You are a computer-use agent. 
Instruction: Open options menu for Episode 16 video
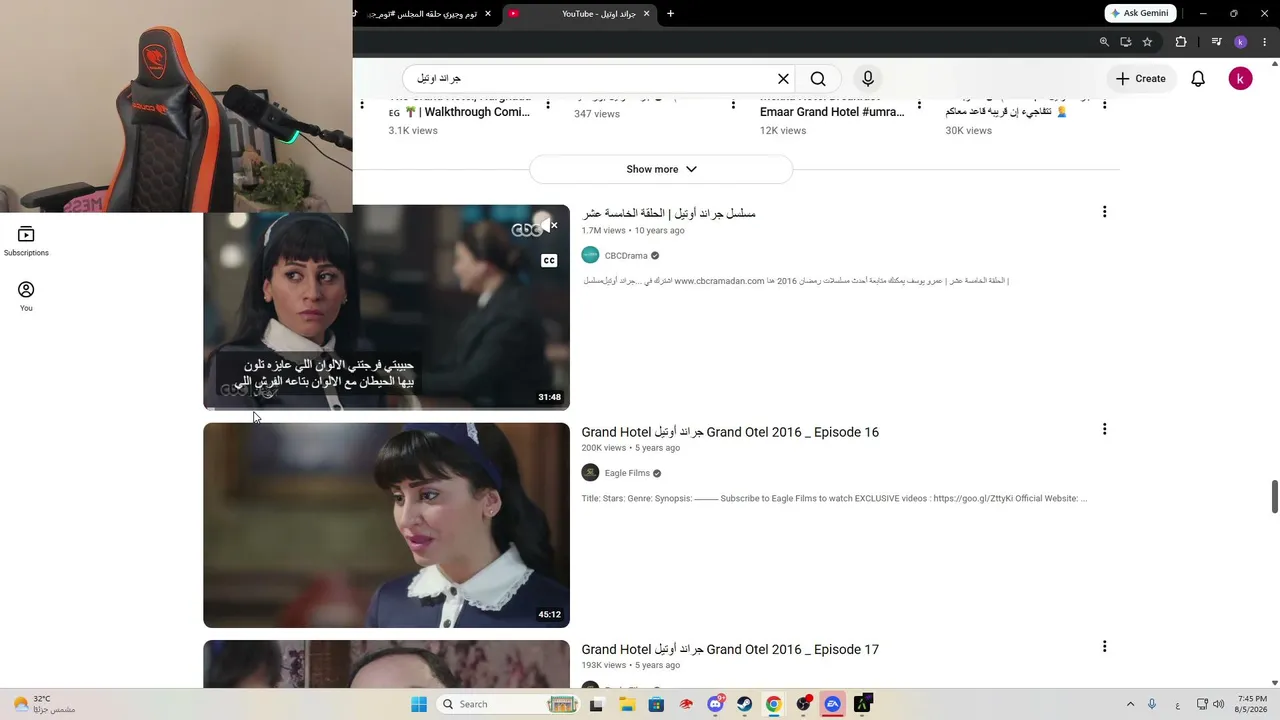[x=1104, y=429]
